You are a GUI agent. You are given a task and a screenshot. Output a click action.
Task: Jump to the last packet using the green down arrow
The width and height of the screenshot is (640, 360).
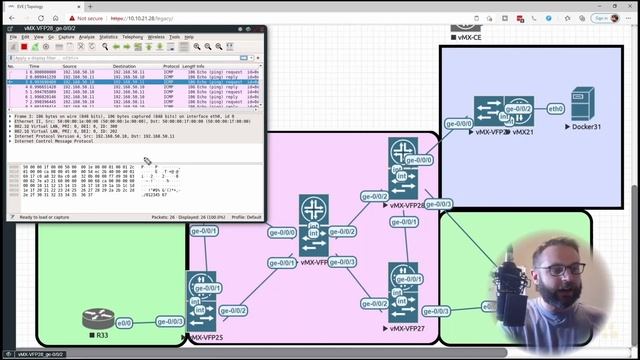pyautogui.click(x=160, y=47)
